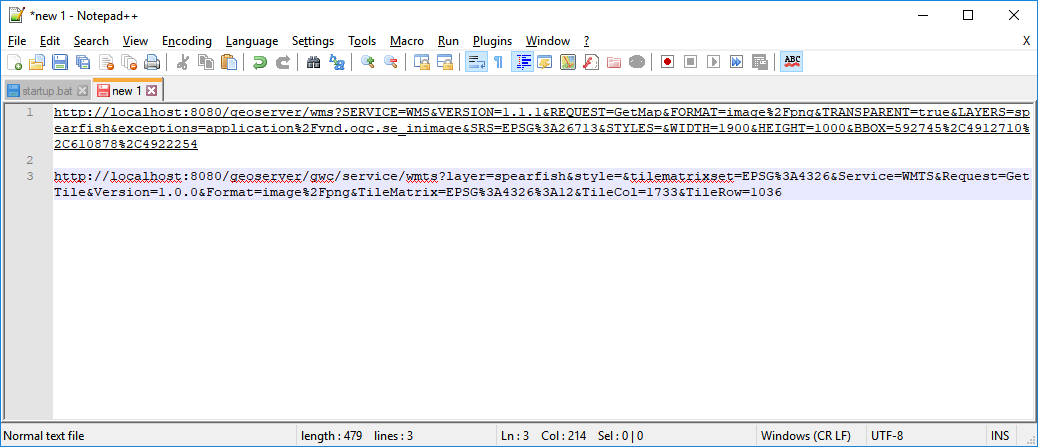Click the INS insert mode indicator
The height and width of the screenshot is (447, 1038).
pyautogui.click(x=1000, y=436)
